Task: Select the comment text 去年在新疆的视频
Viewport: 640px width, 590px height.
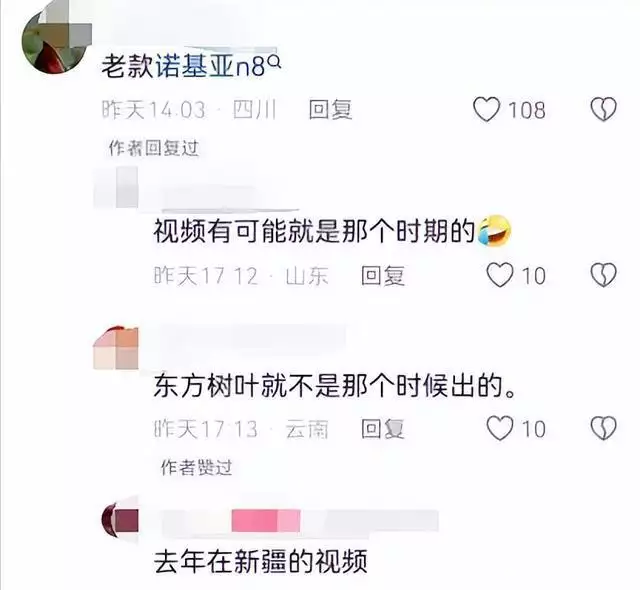Action: [x=261, y=562]
